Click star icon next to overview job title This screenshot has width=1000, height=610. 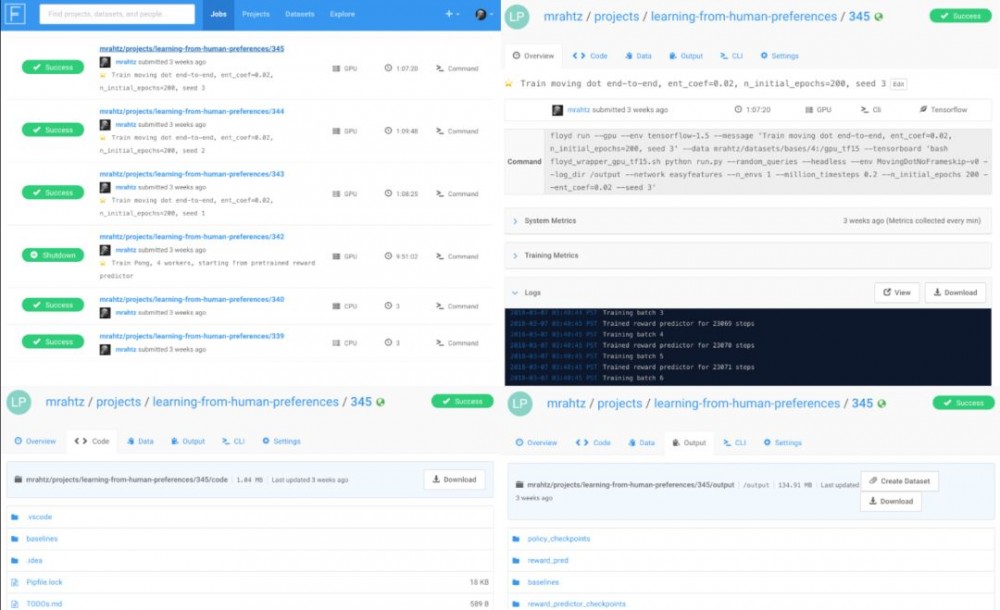(509, 84)
